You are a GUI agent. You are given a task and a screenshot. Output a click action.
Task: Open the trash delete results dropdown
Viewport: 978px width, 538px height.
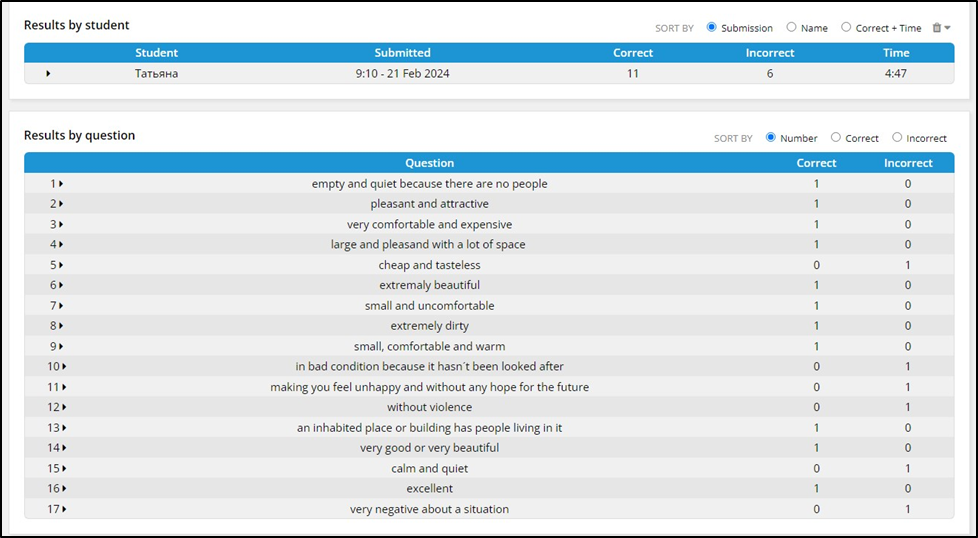940,28
